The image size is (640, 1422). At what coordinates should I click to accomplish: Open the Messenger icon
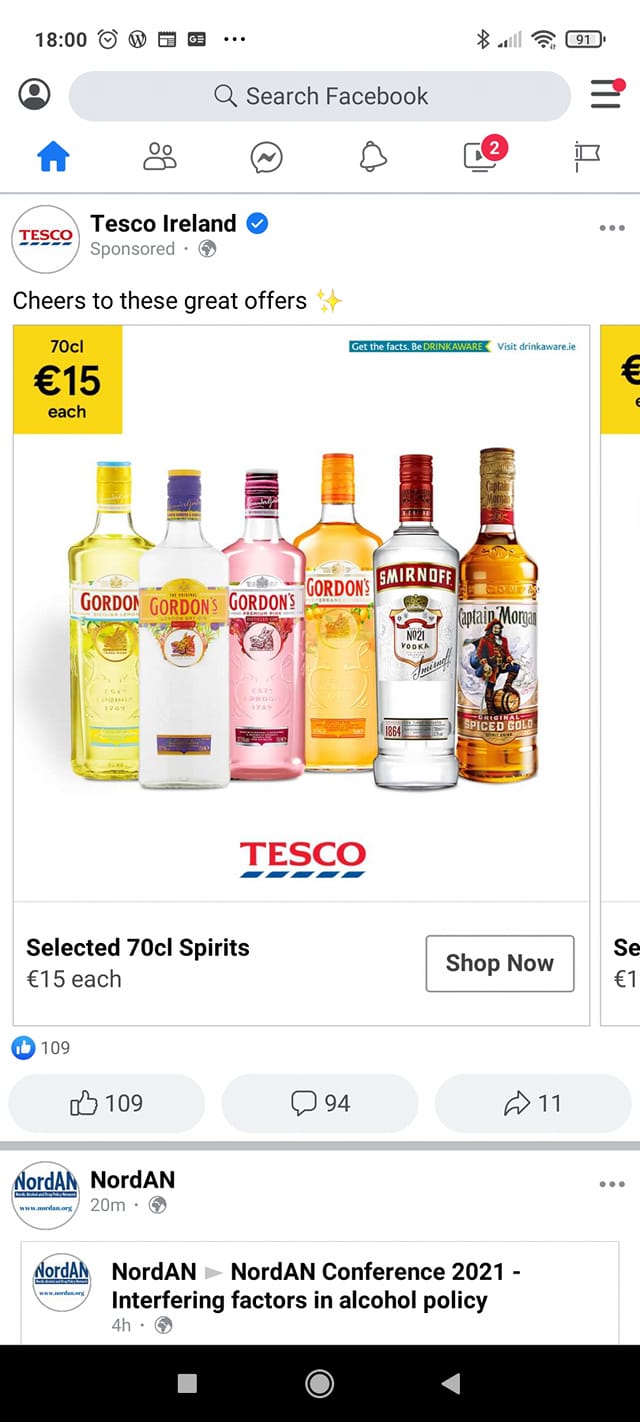click(x=266, y=157)
